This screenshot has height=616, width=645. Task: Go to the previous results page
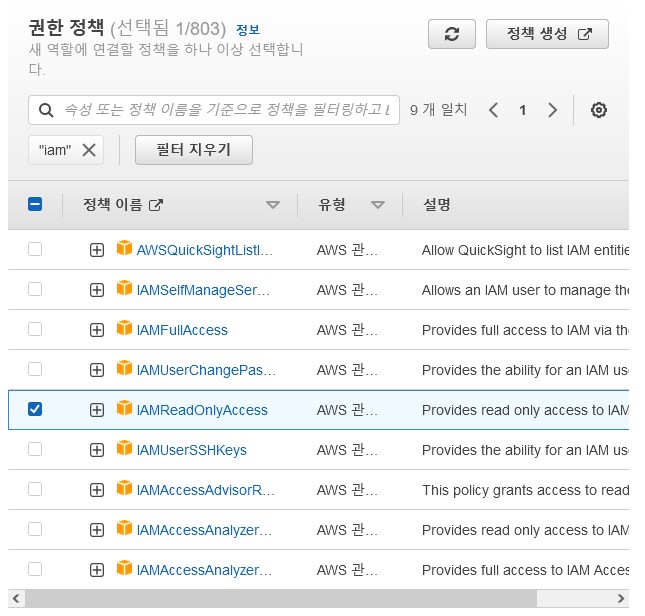(494, 110)
